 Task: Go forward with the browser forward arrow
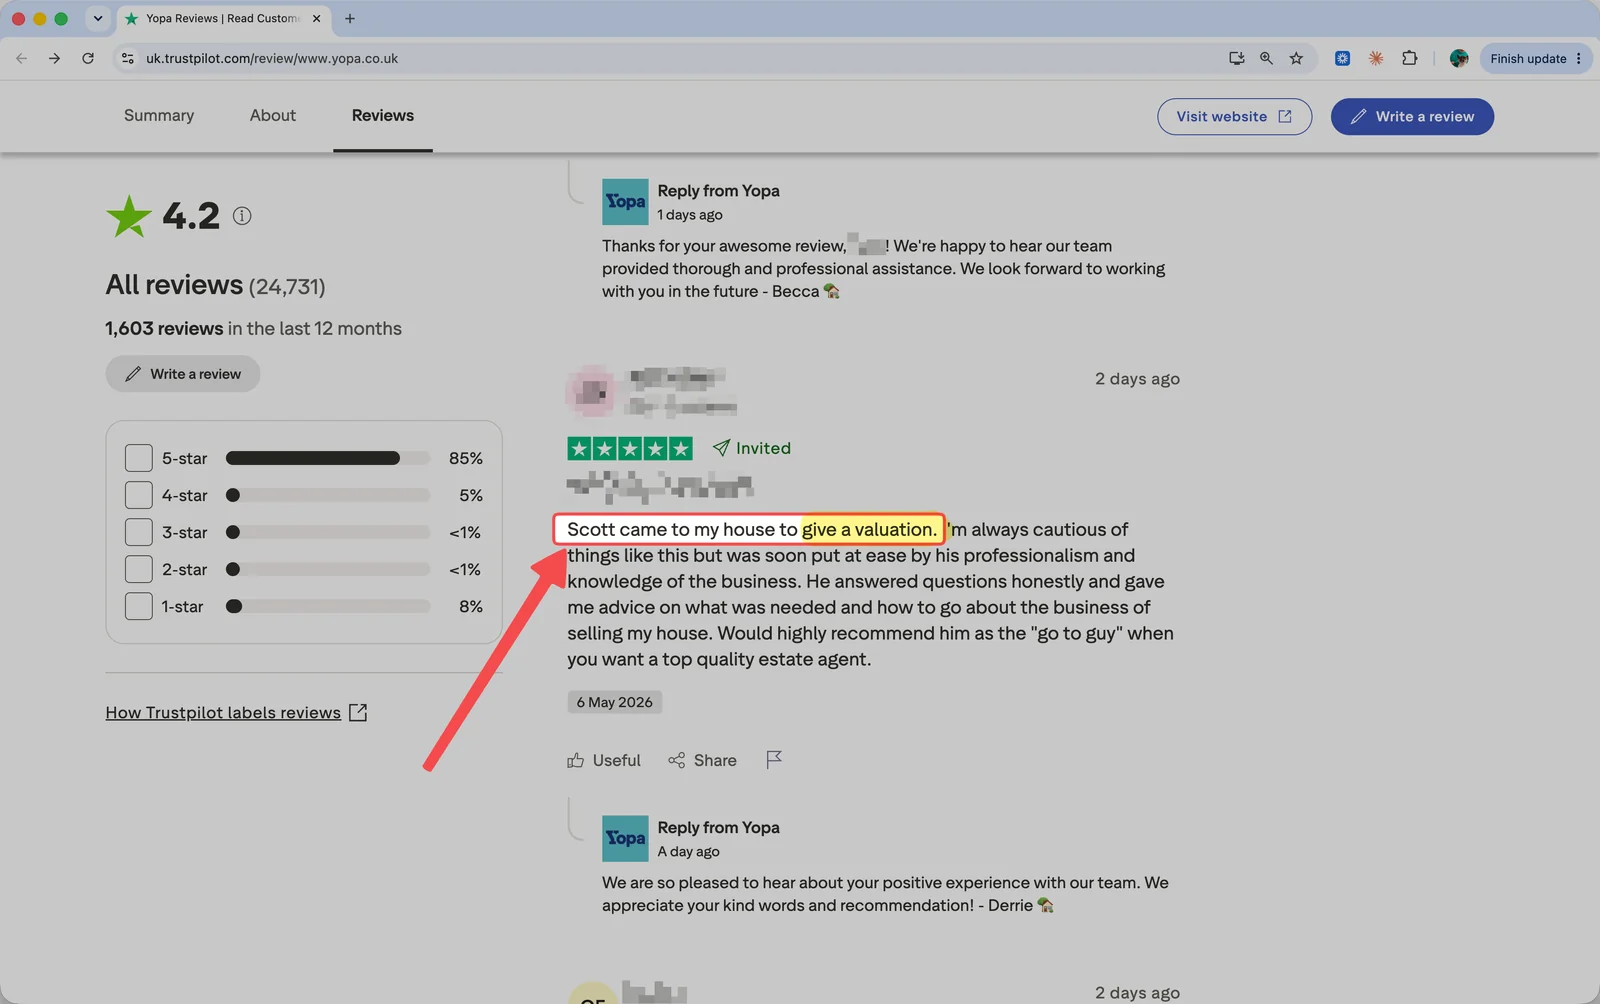coord(54,58)
